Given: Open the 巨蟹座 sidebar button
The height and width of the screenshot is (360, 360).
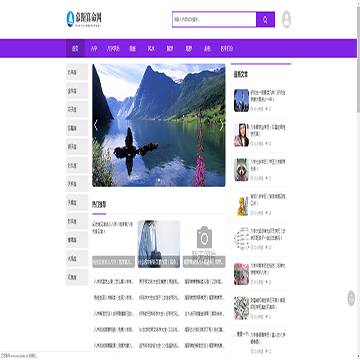Looking at the screenshot, I should click(77, 128).
